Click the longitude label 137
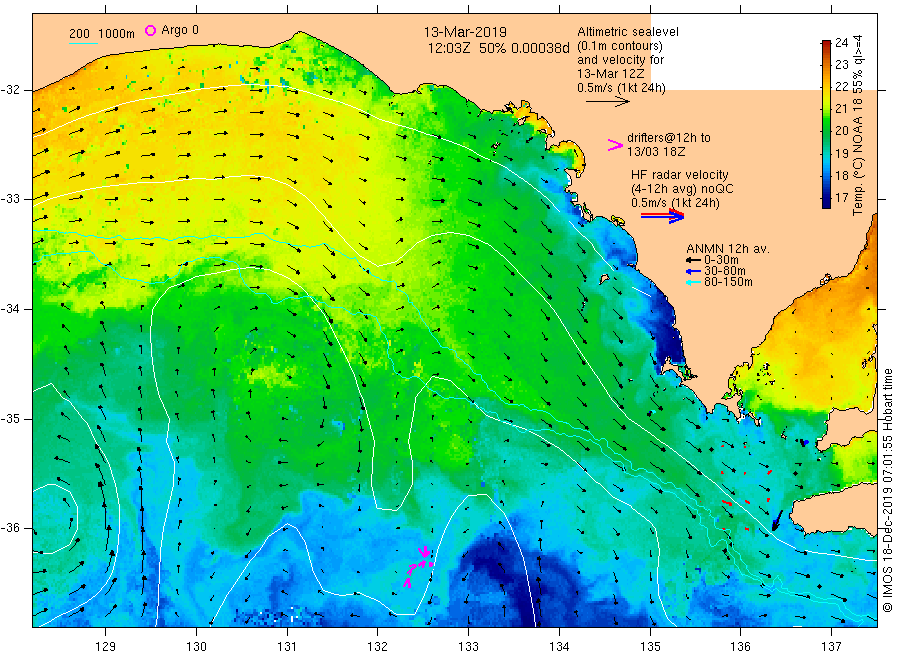Screen dimensions: 900x660 pos(831,647)
